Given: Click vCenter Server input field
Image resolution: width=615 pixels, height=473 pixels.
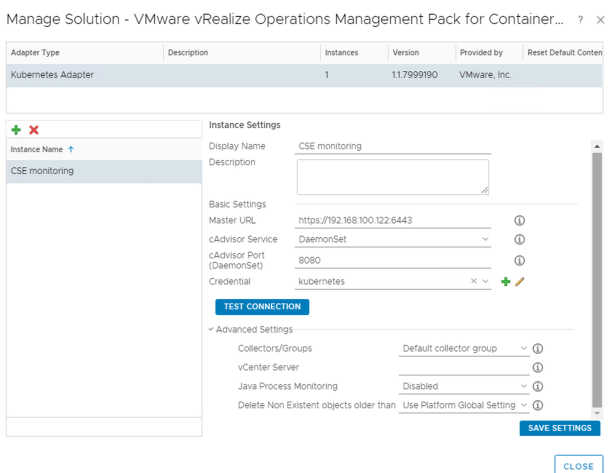Looking at the screenshot, I should point(464,367).
